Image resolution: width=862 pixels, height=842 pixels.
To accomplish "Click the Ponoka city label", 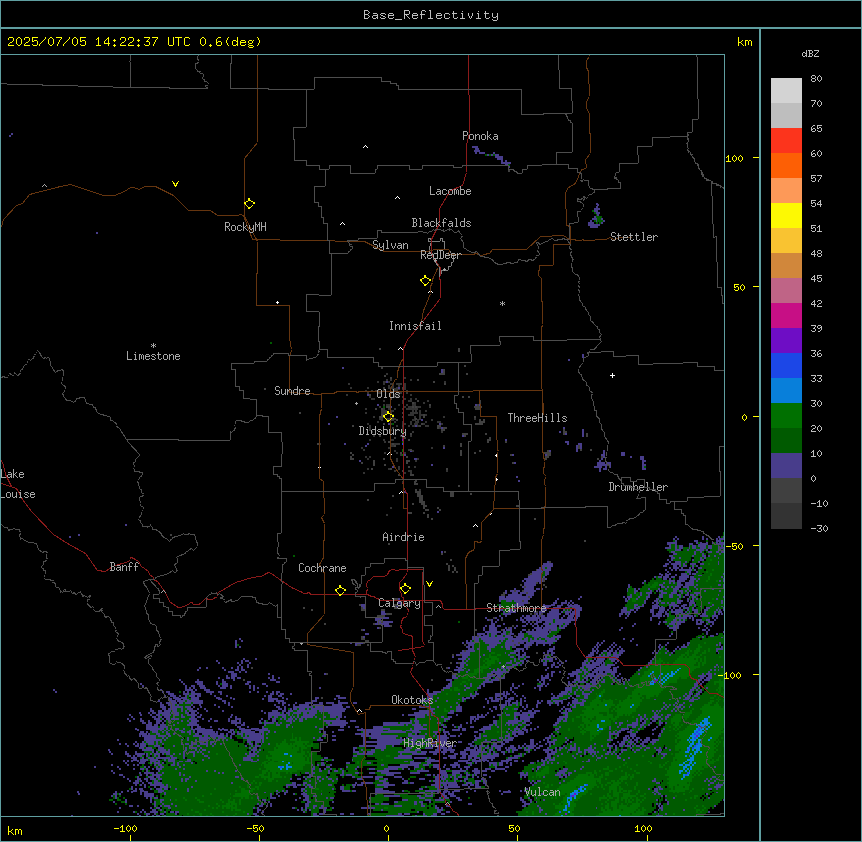I will pyautogui.click(x=480, y=136).
